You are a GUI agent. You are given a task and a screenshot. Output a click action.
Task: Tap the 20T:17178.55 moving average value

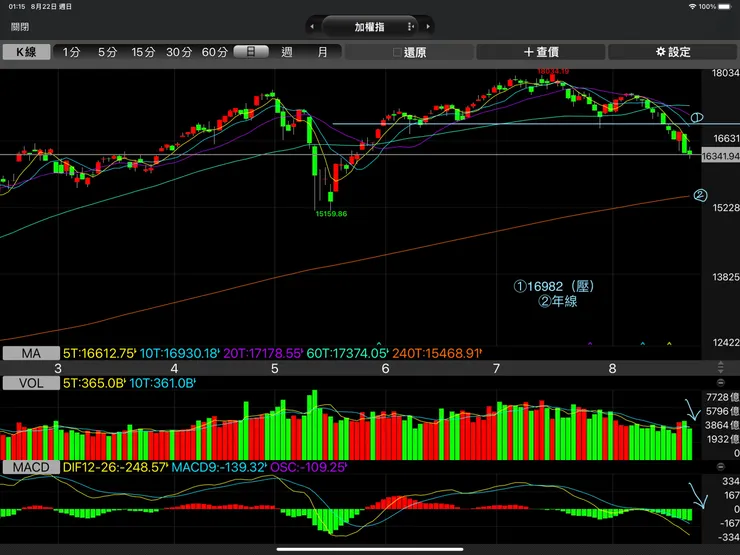point(263,353)
